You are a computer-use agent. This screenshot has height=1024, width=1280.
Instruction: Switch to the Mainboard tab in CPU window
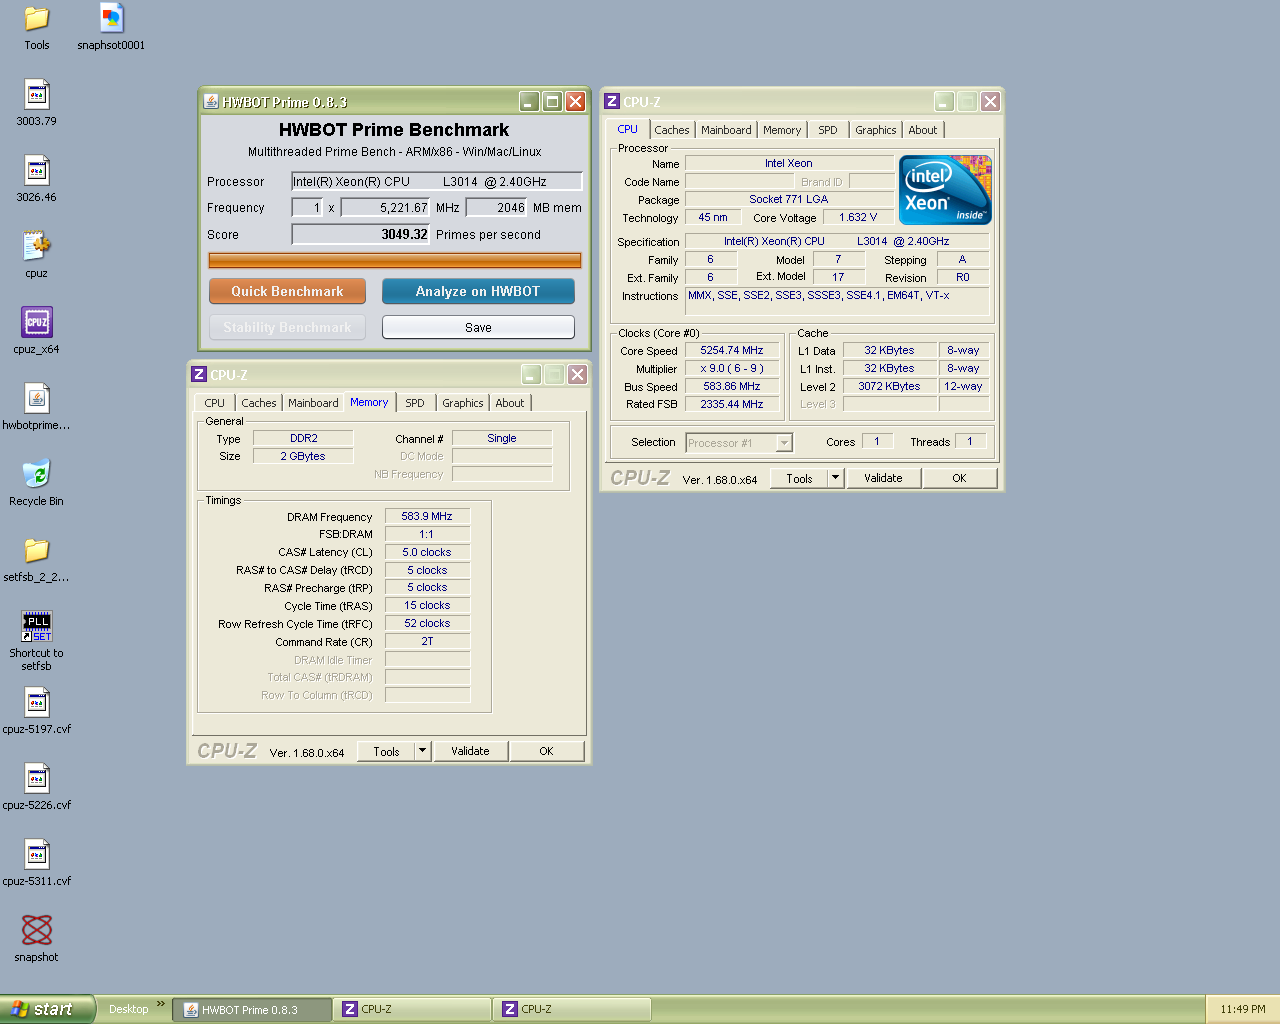726,130
